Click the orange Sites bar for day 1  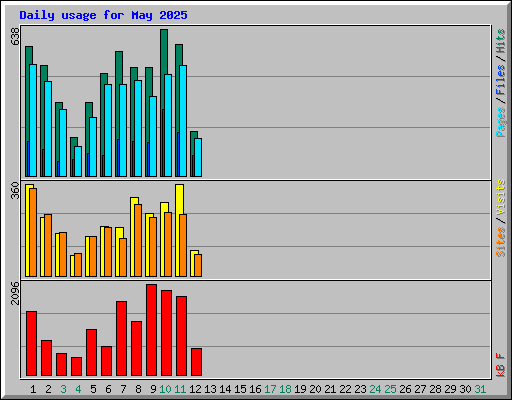[33, 232]
